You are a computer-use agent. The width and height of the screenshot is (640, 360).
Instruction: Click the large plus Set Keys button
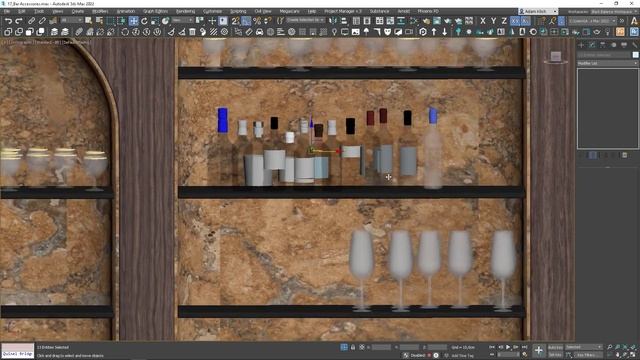pyautogui.click(x=539, y=351)
